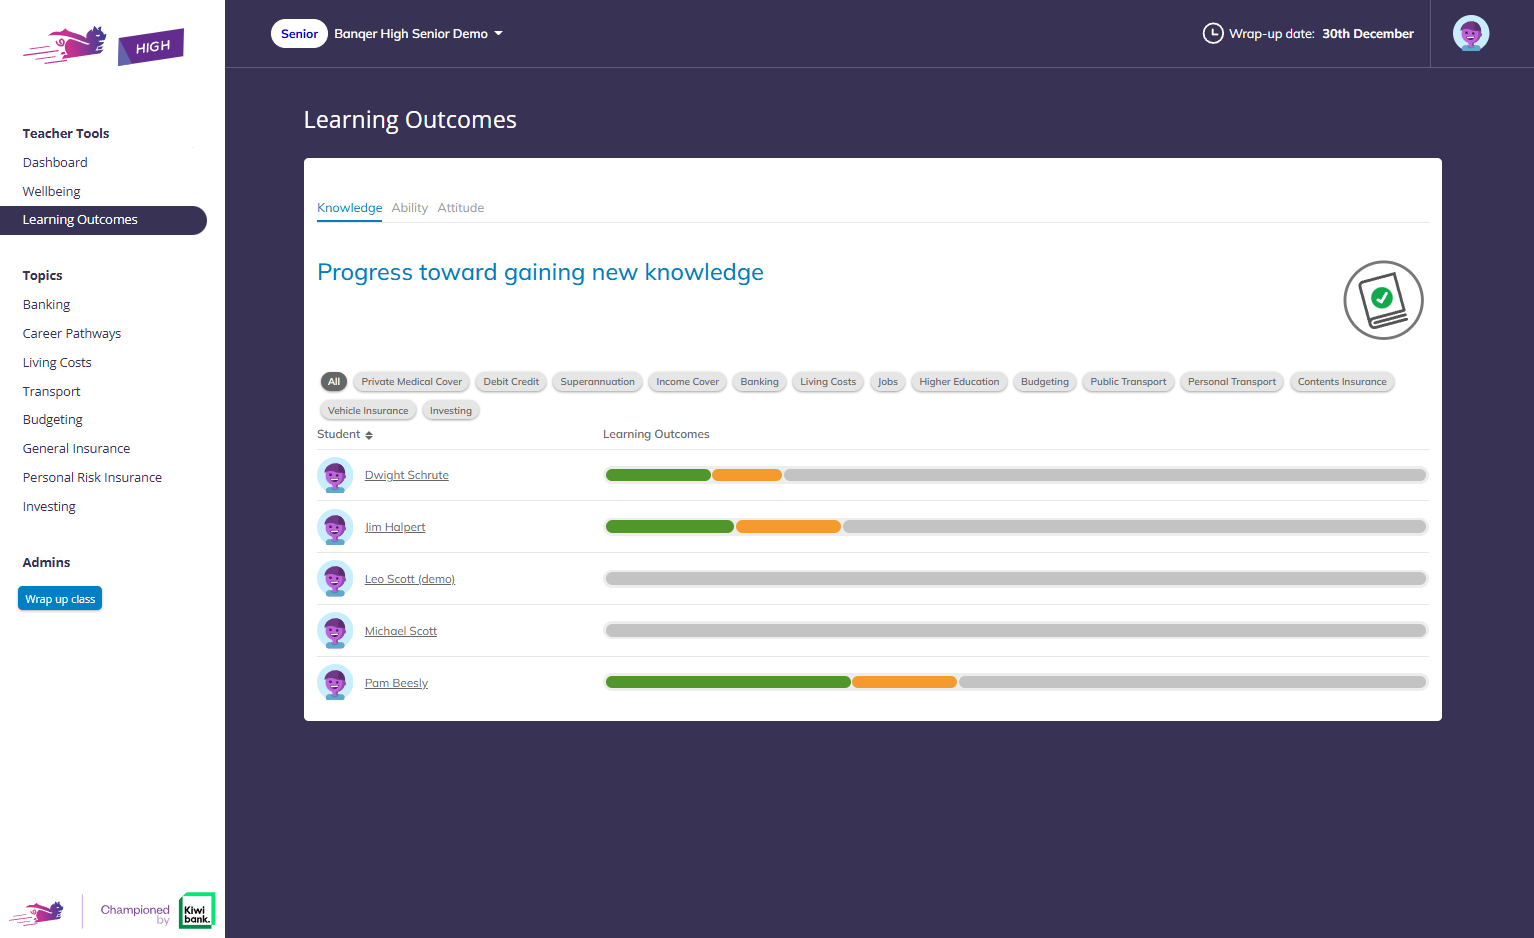Open Wellbeing in the sidebar
Screen dimensions: 1534x938
(x=52, y=192)
